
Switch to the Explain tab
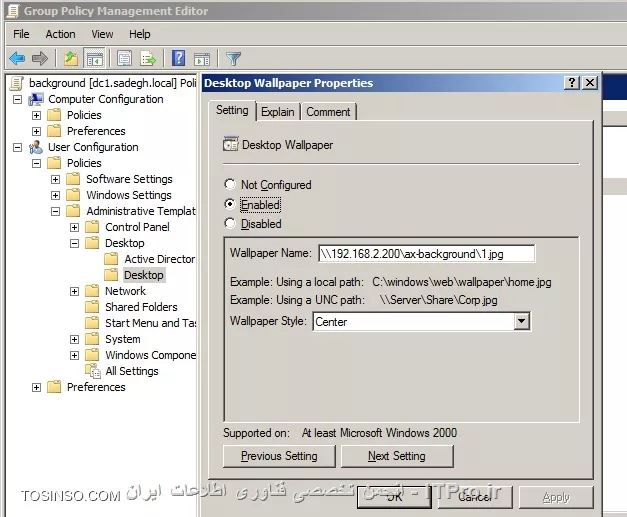click(x=278, y=112)
